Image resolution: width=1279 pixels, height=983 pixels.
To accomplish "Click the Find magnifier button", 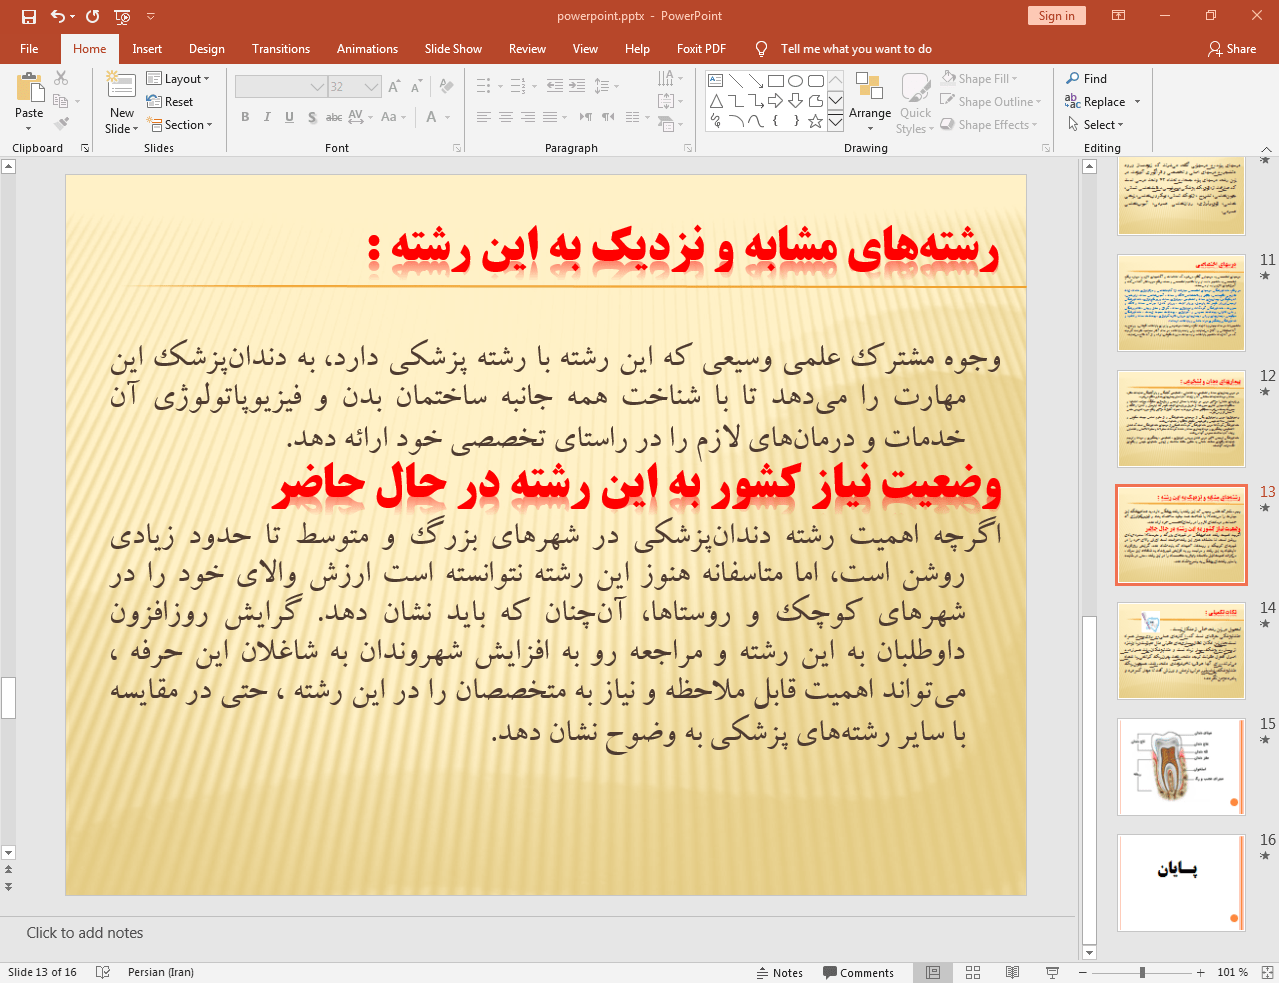I will coord(1086,78).
